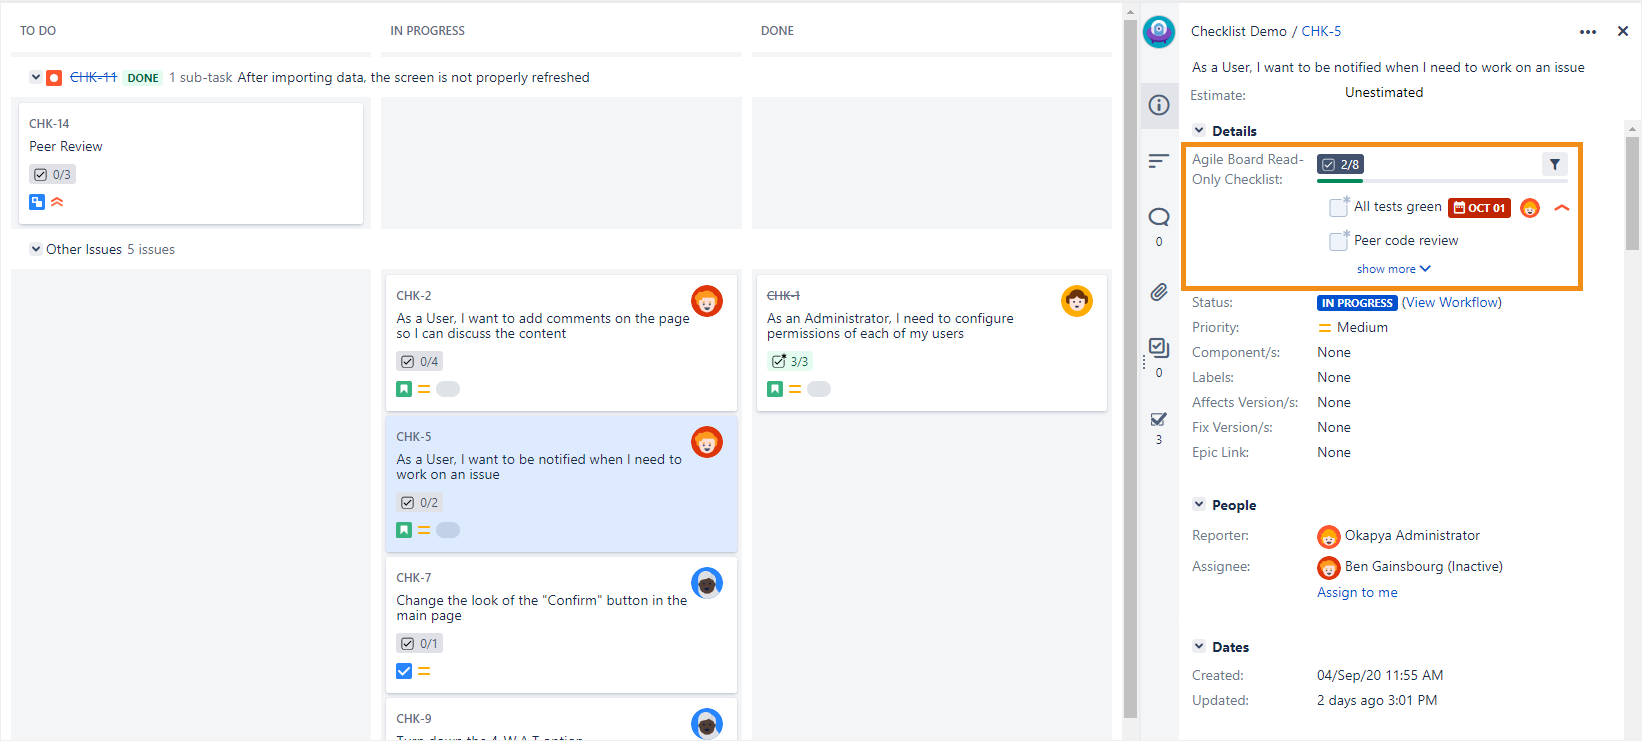This screenshot has height=741, width=1642.
Task: Click the sub-tasks icon with count 3
Action: 1159,420
